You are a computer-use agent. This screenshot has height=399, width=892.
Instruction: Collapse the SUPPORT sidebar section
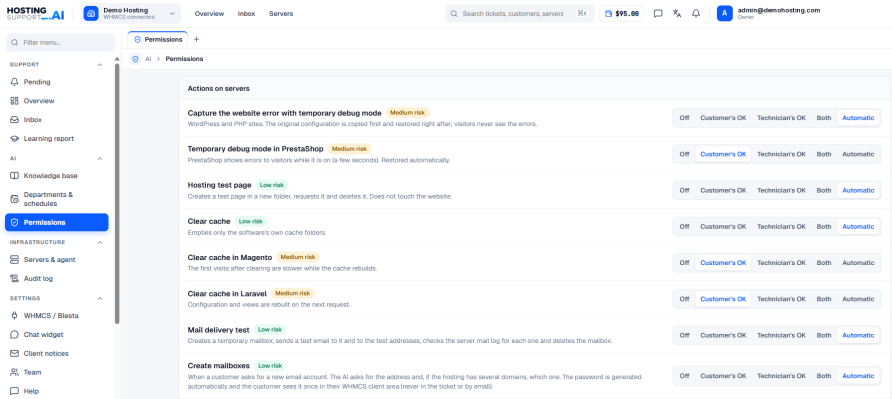point(100,65)
